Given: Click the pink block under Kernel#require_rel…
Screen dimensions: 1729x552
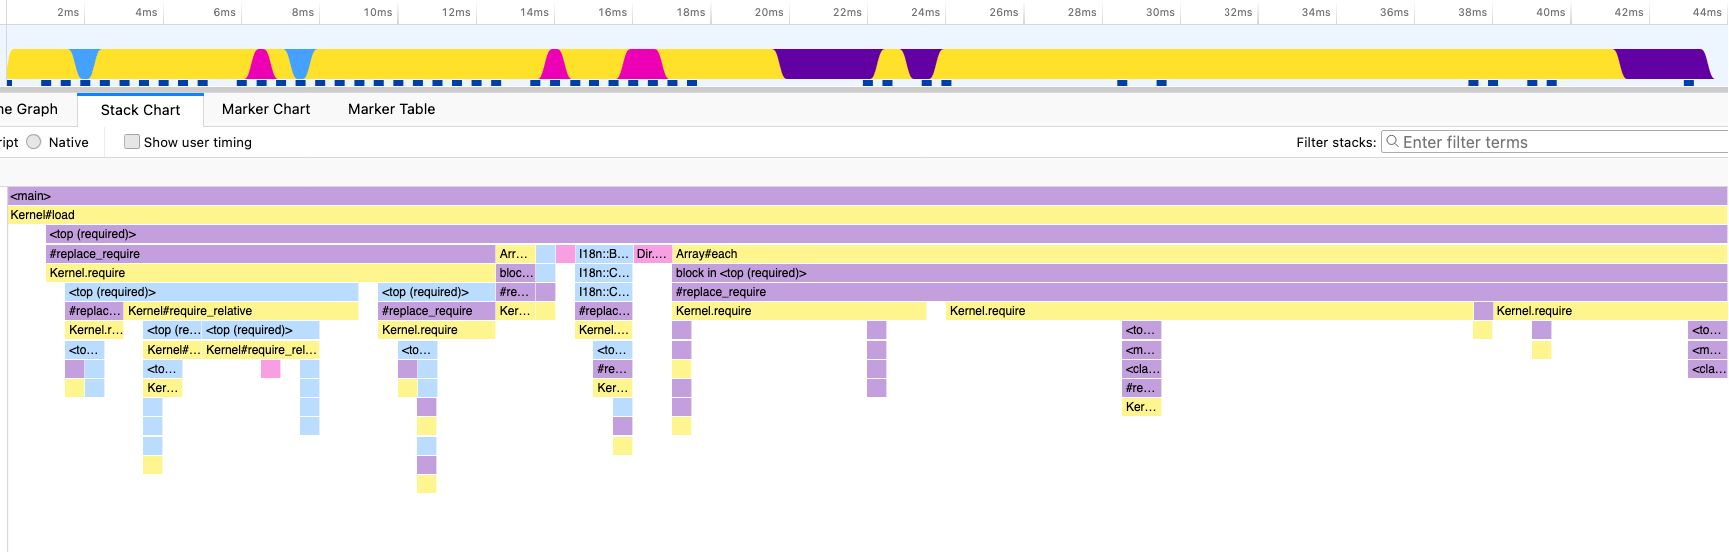Looking at the screenshot, I should point(270,369).
